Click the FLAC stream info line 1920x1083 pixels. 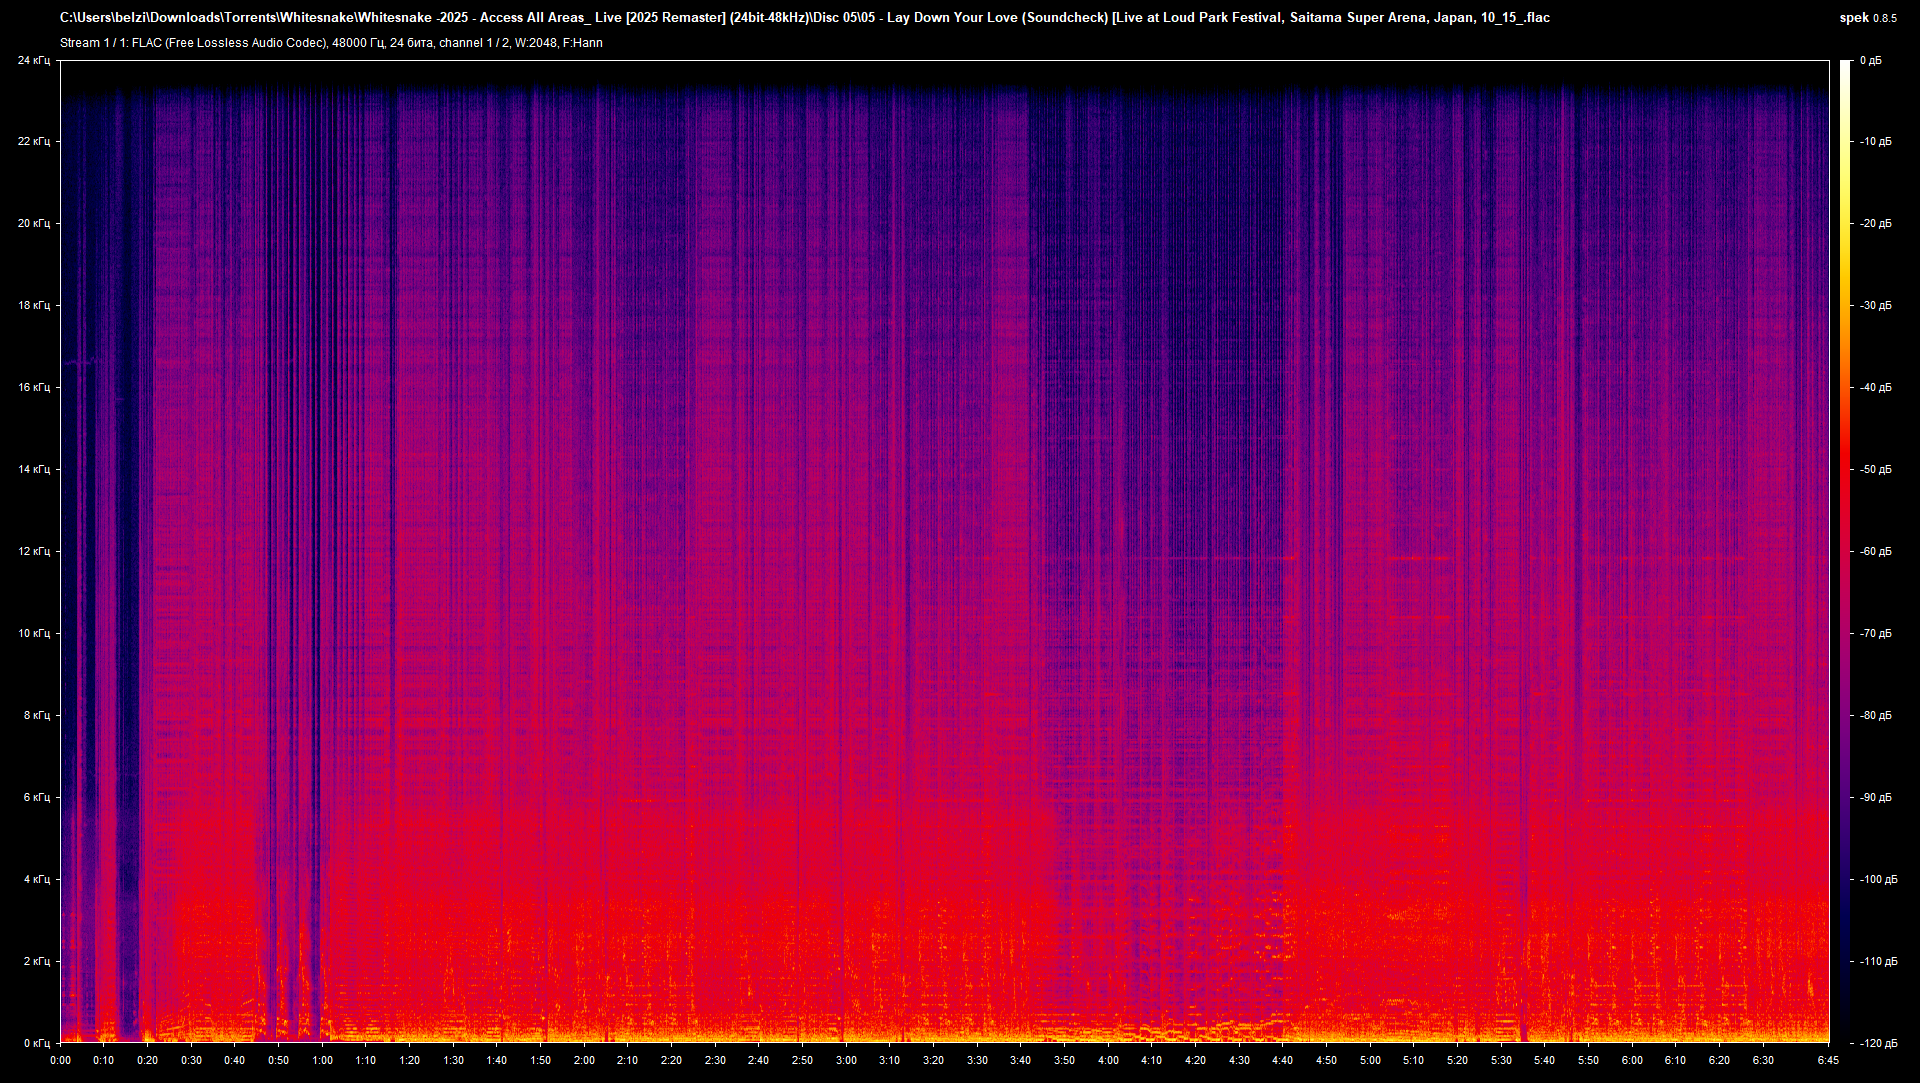point(331,43)
